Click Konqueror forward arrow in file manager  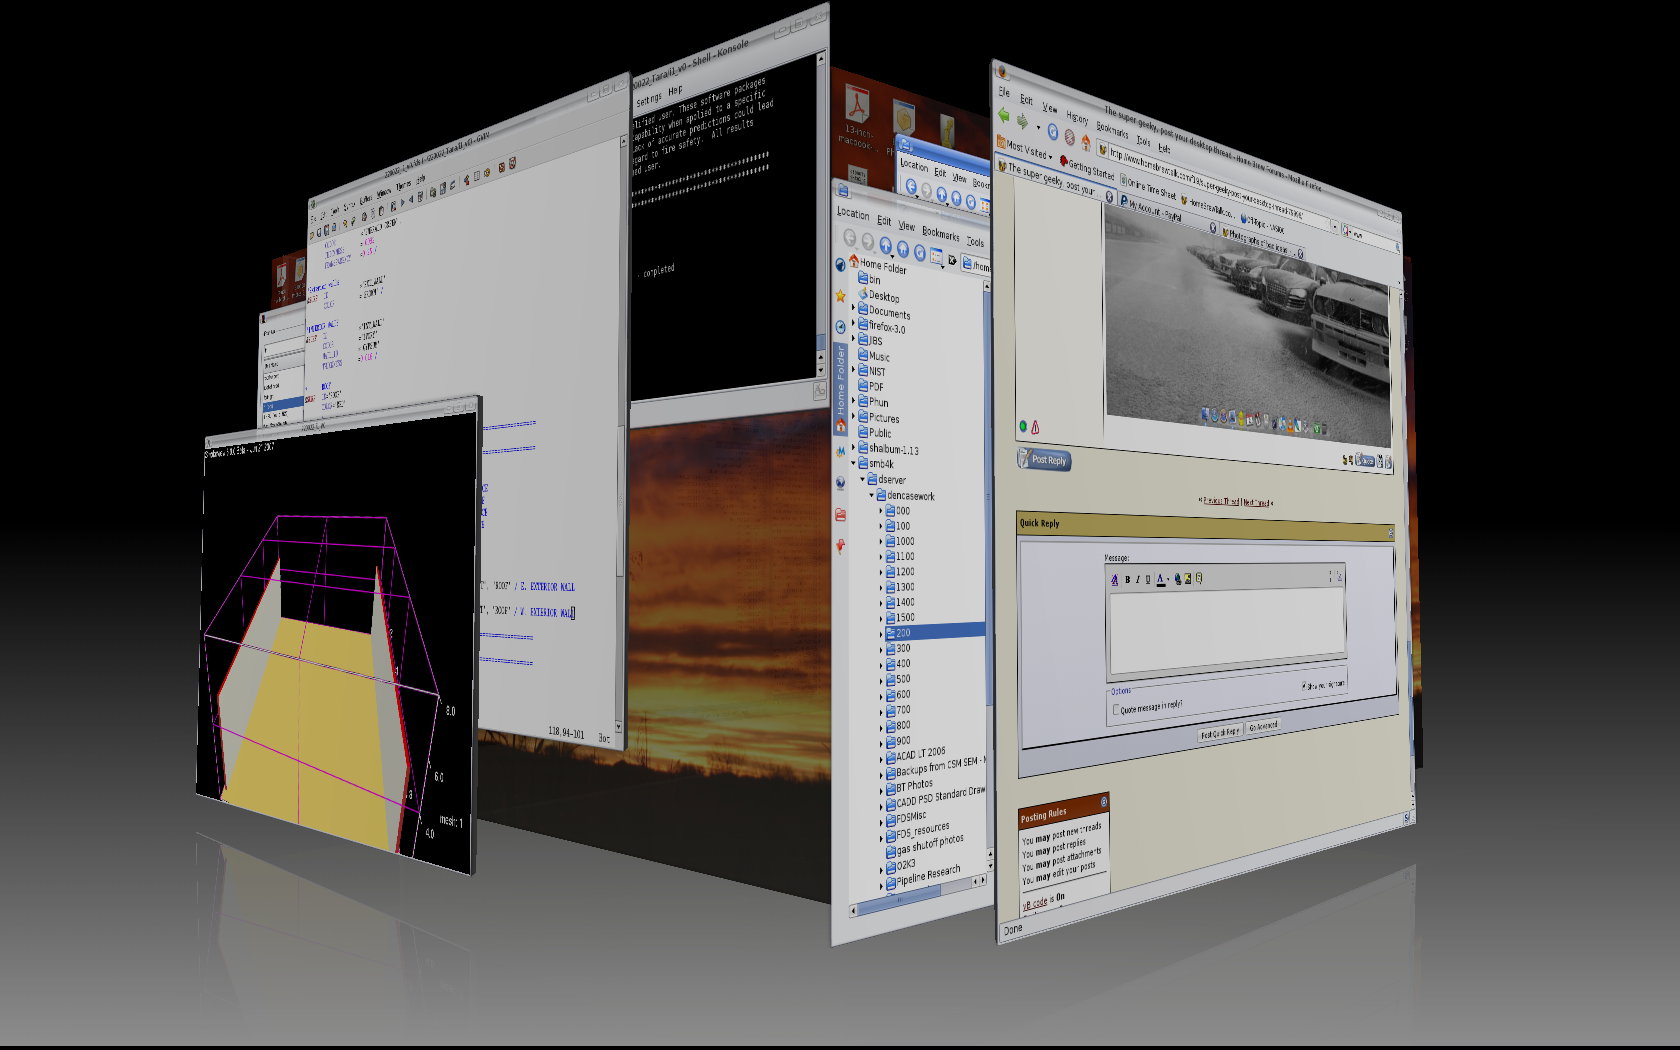(x=868, y=241)
